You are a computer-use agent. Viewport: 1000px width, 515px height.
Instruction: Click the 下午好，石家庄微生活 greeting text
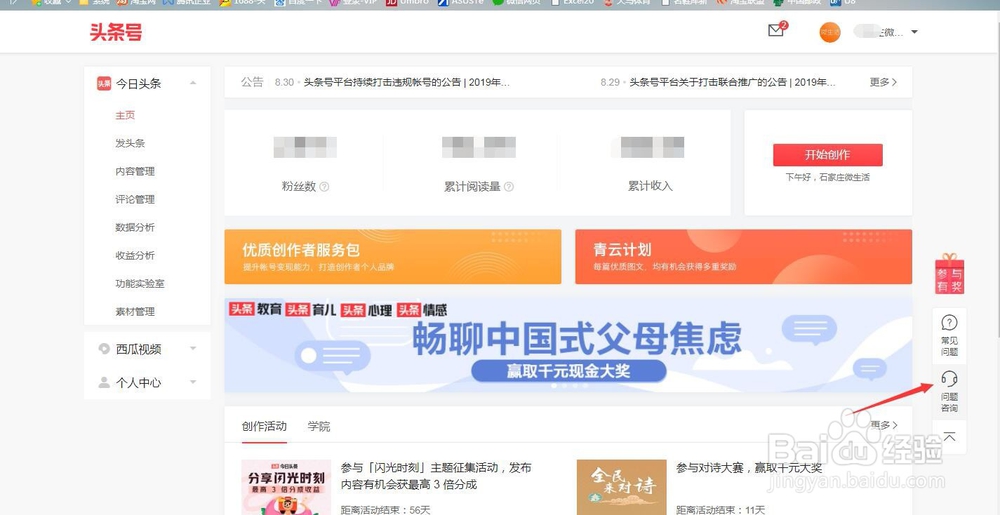point(827,177)
